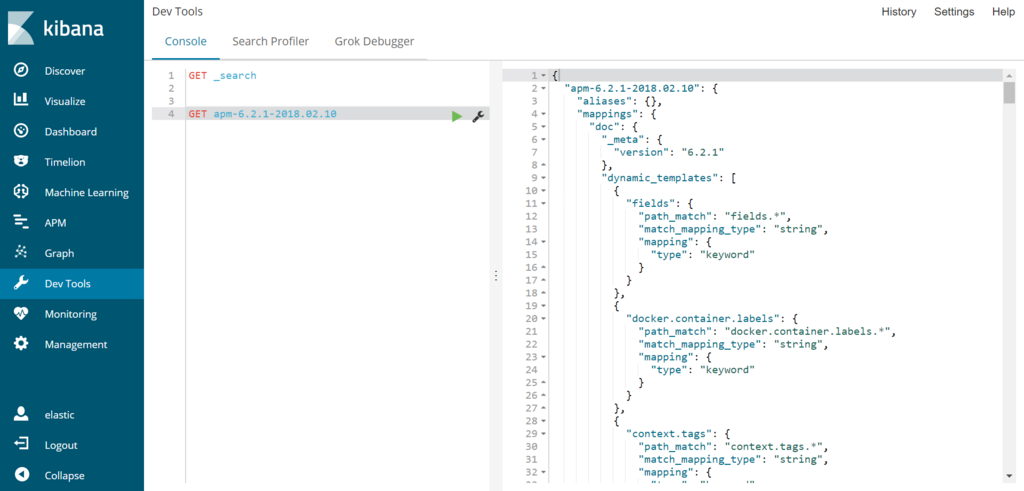1024x491 pixels.
Task: Click GET apm-6.2.1-2018.02.10 request line
Action: tap(263, 114)
